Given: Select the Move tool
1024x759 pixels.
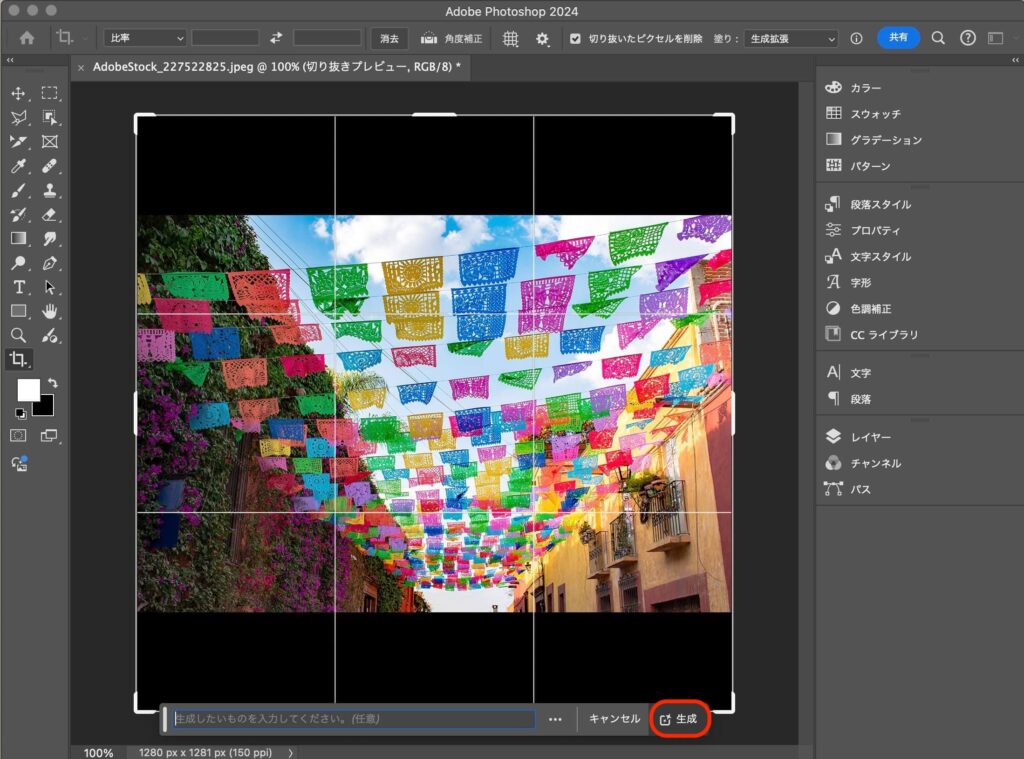Looking at the screenshot, I should click(x=18, y=94).
